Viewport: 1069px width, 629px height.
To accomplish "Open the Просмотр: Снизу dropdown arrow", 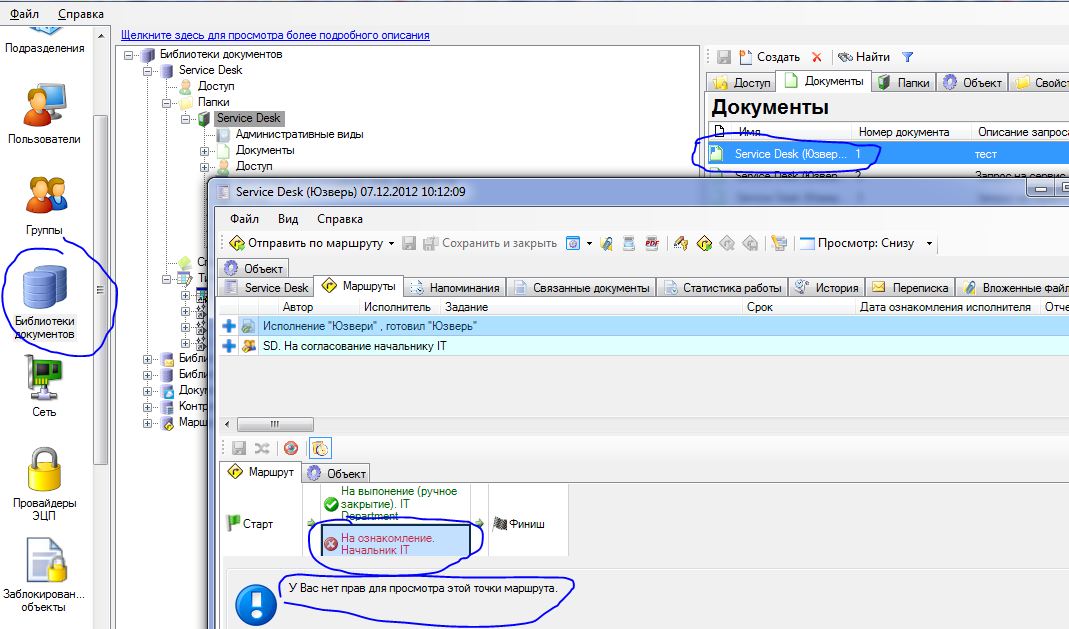I will 929,243.
